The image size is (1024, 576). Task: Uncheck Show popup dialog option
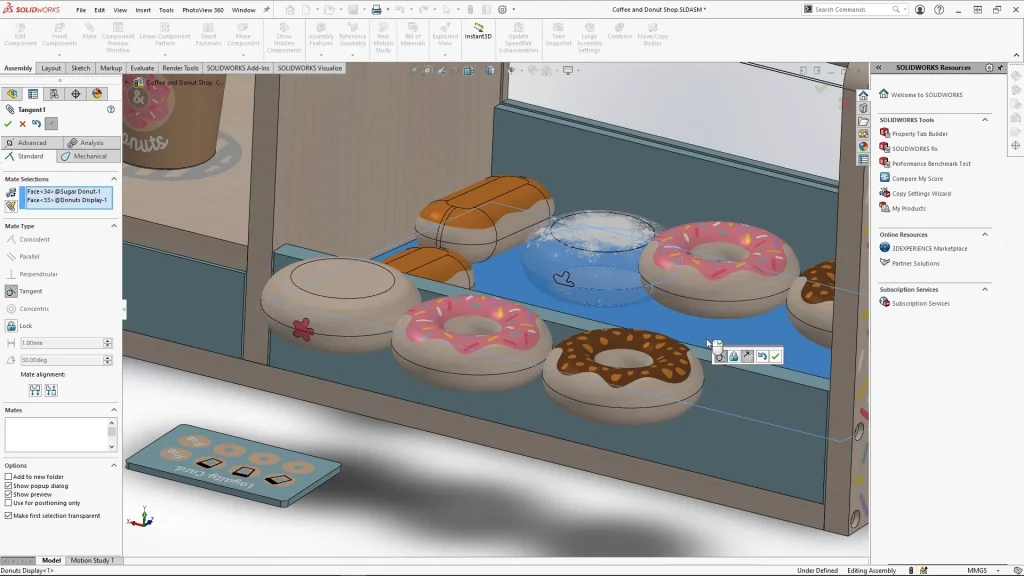pos(9,486)
